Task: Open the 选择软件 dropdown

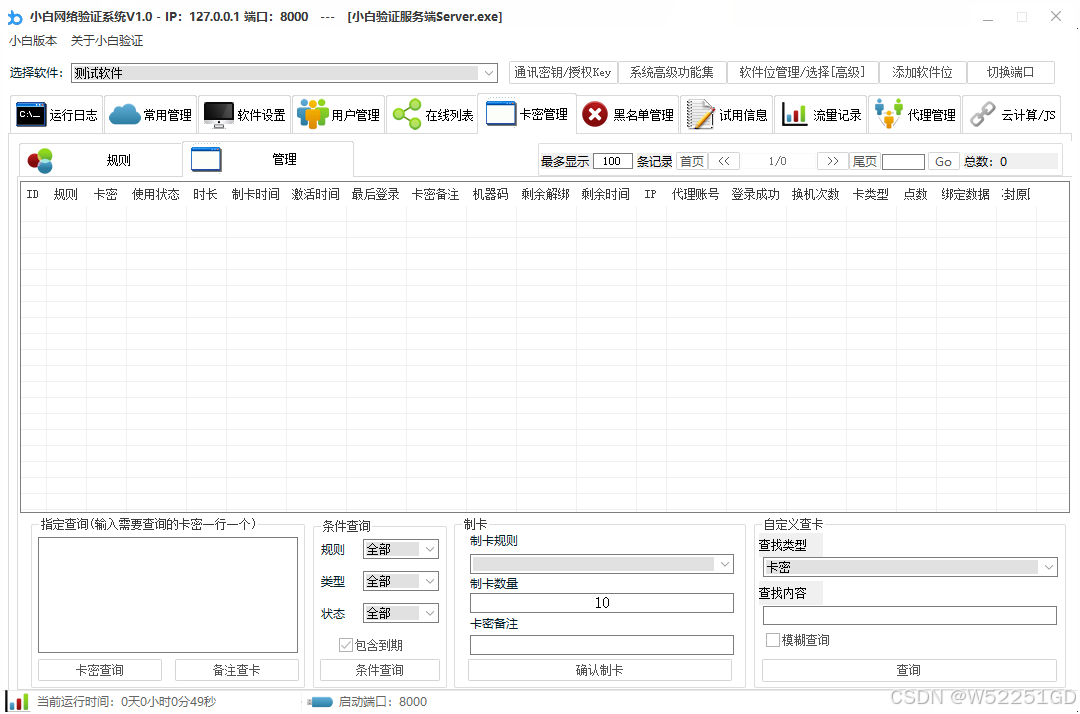Action: coord(284,73)
